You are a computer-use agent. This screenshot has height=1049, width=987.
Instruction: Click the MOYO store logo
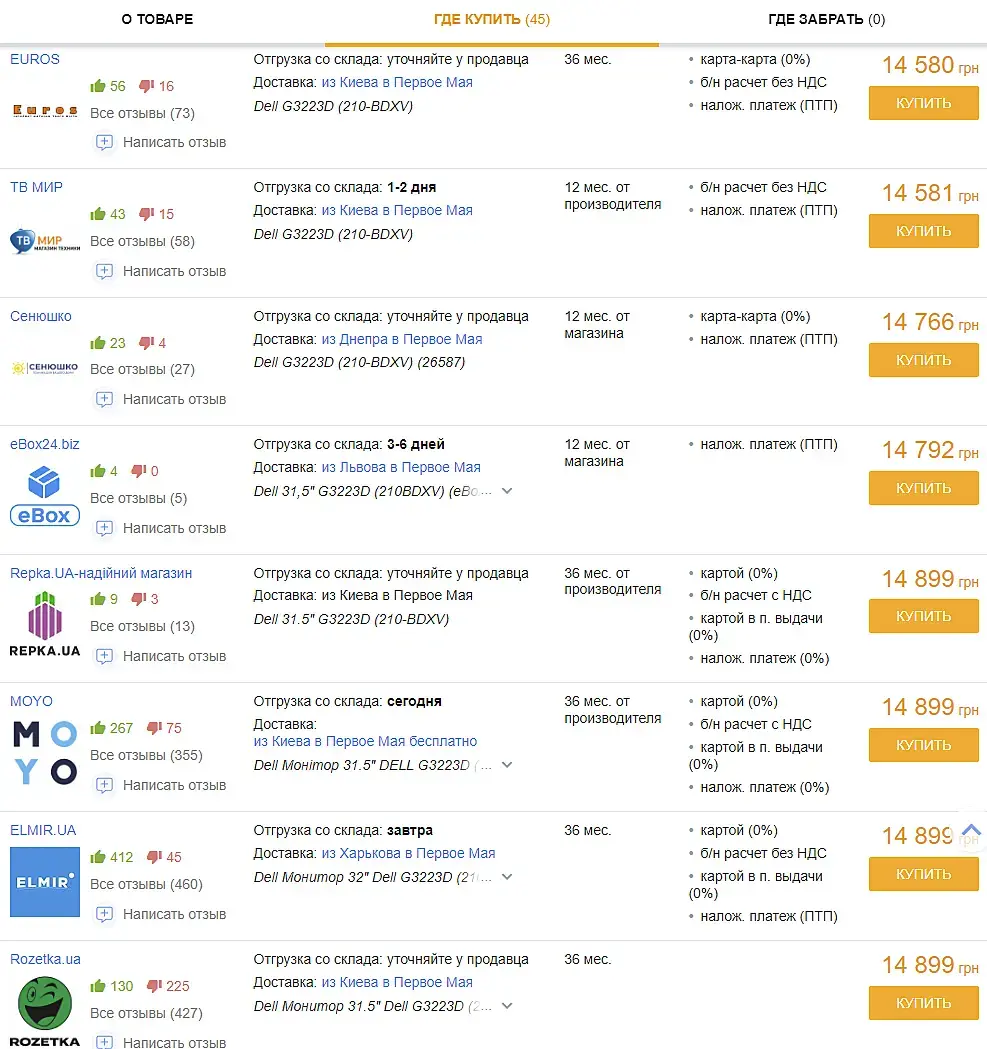tap(45, 754)
